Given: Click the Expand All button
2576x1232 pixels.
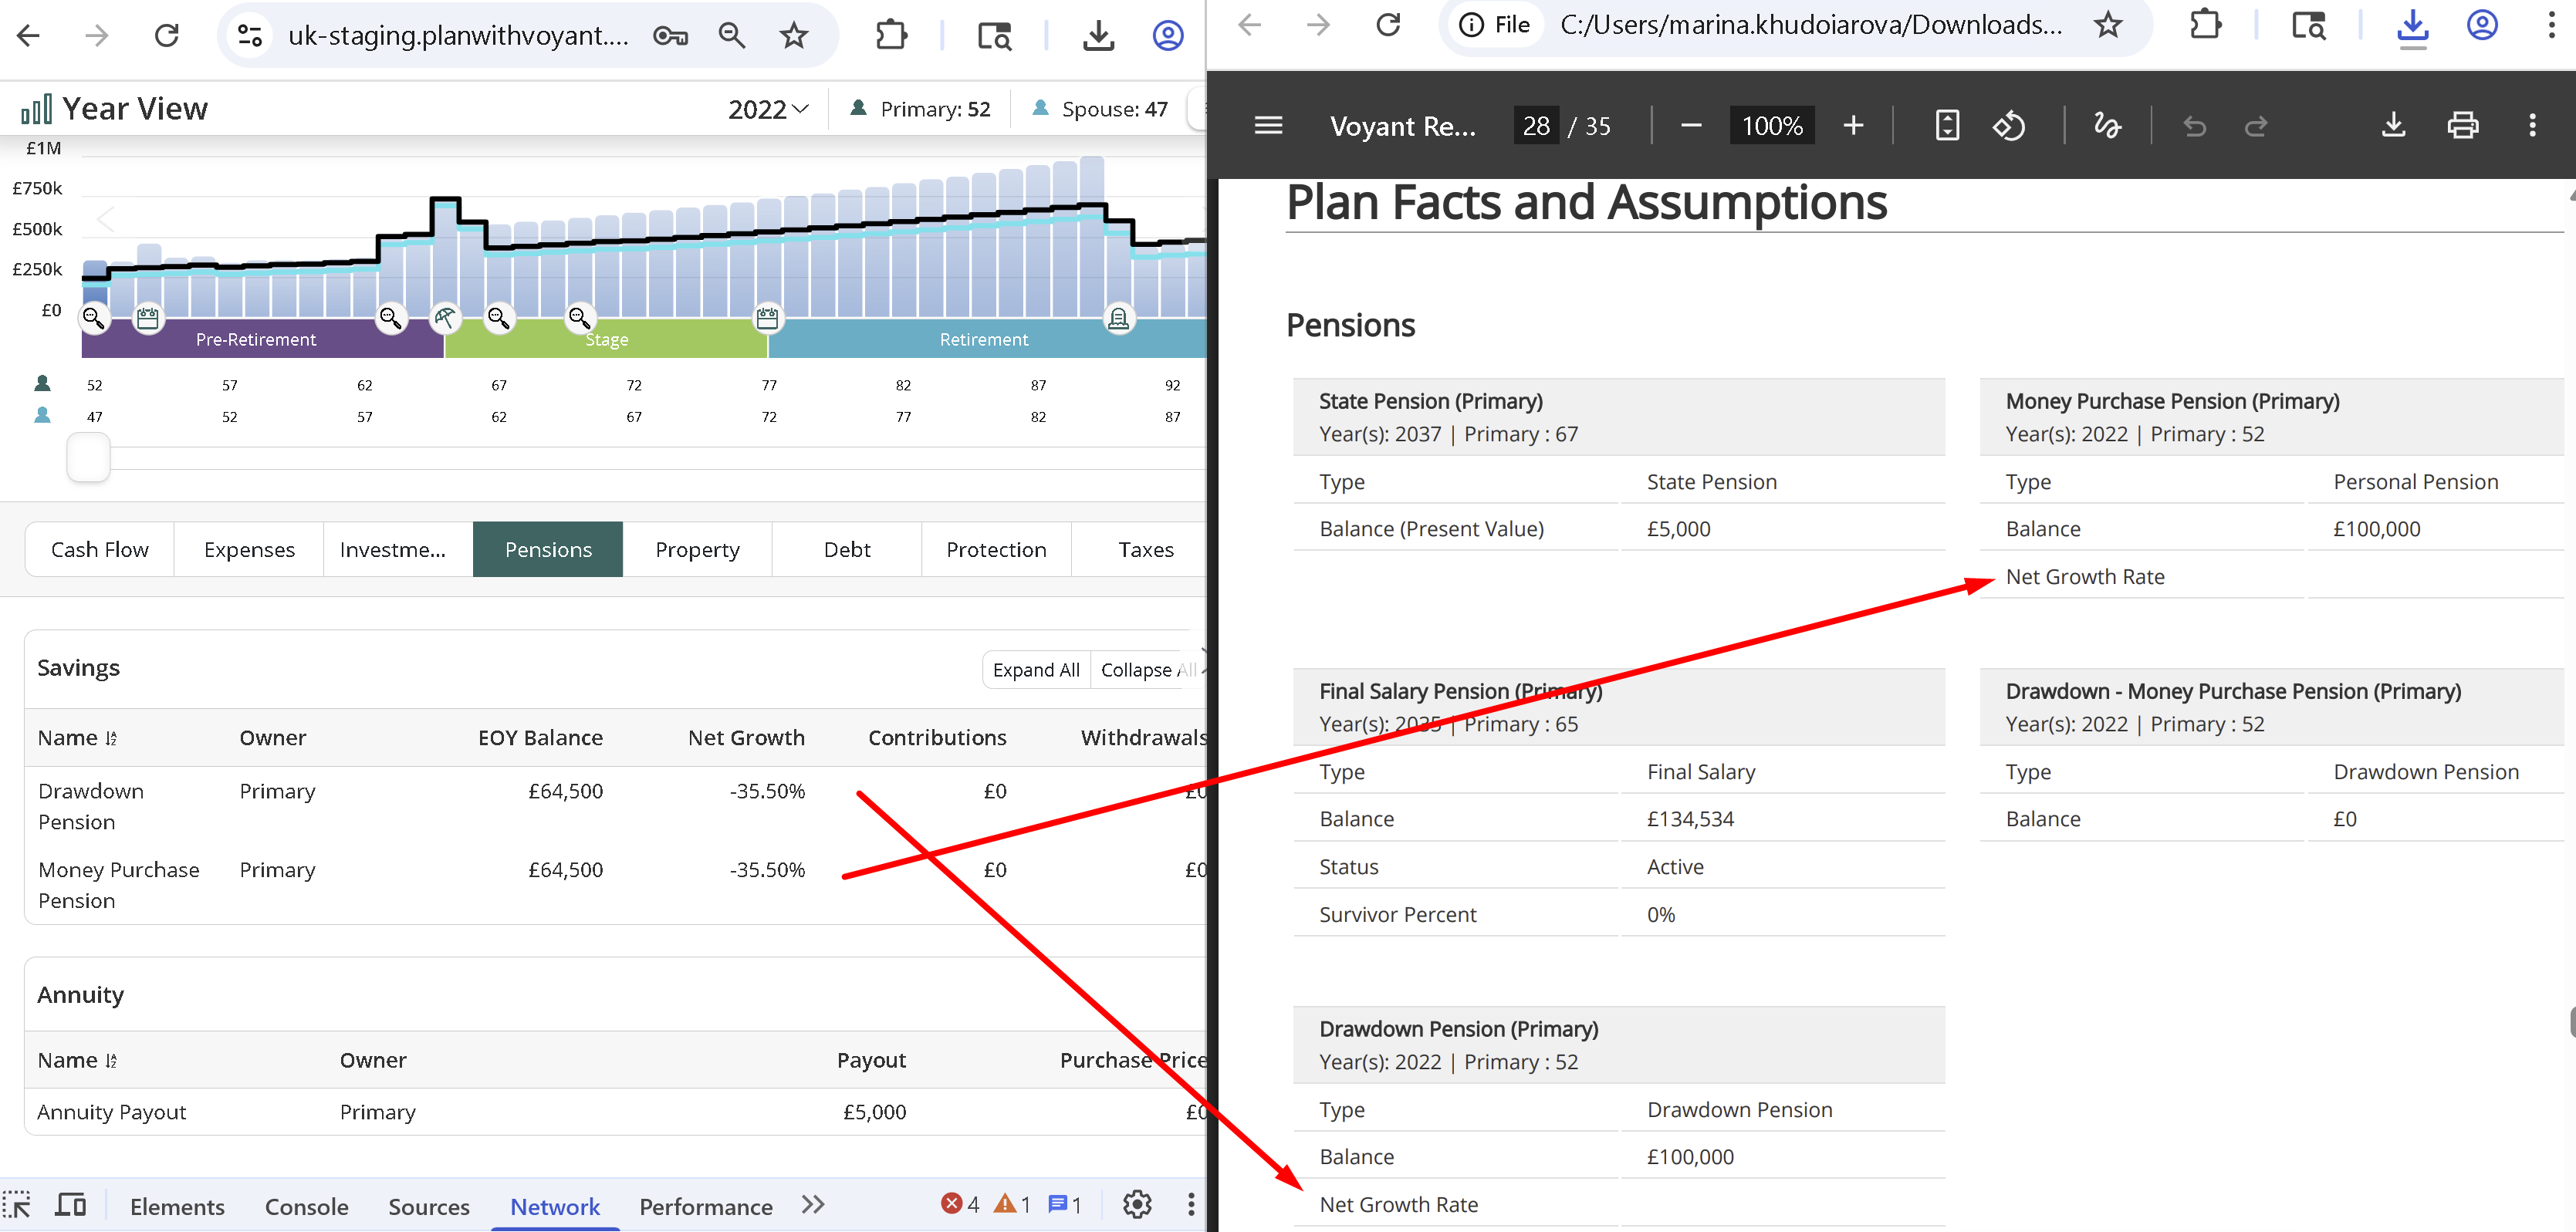Looking at the screenshot, I should [1036, 670].
